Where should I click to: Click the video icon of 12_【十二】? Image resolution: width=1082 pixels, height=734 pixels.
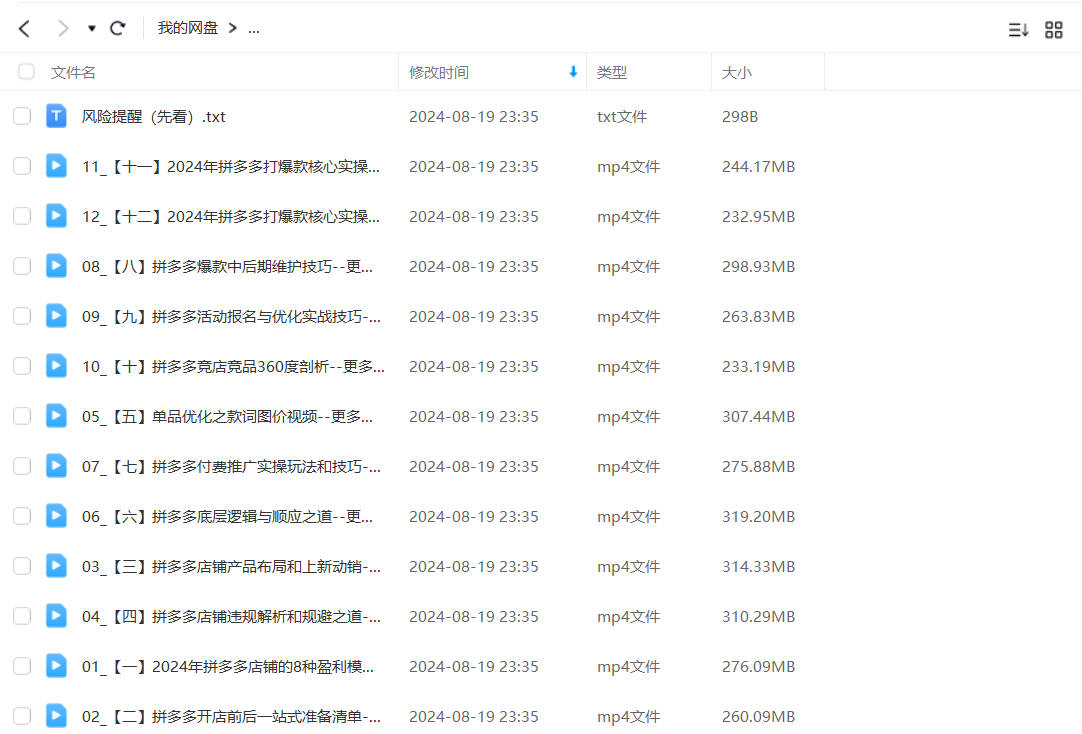[57, 216]
